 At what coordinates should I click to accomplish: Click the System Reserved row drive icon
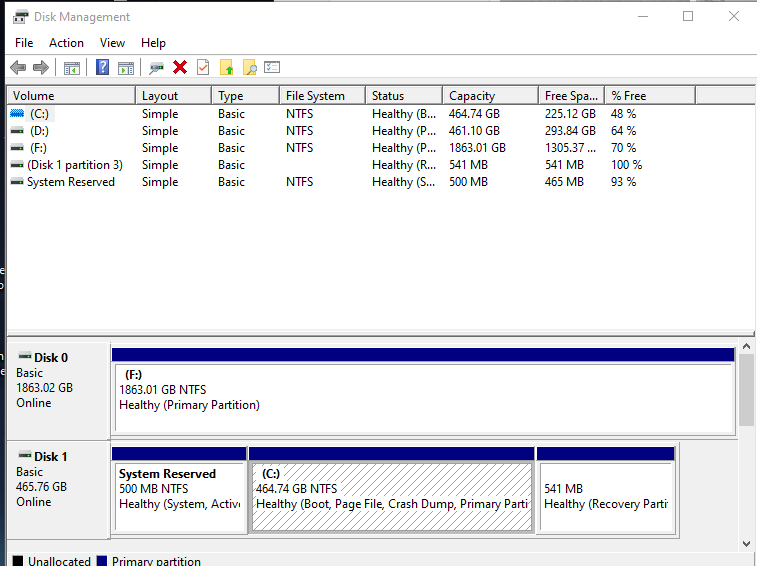[x=17, y=182]
